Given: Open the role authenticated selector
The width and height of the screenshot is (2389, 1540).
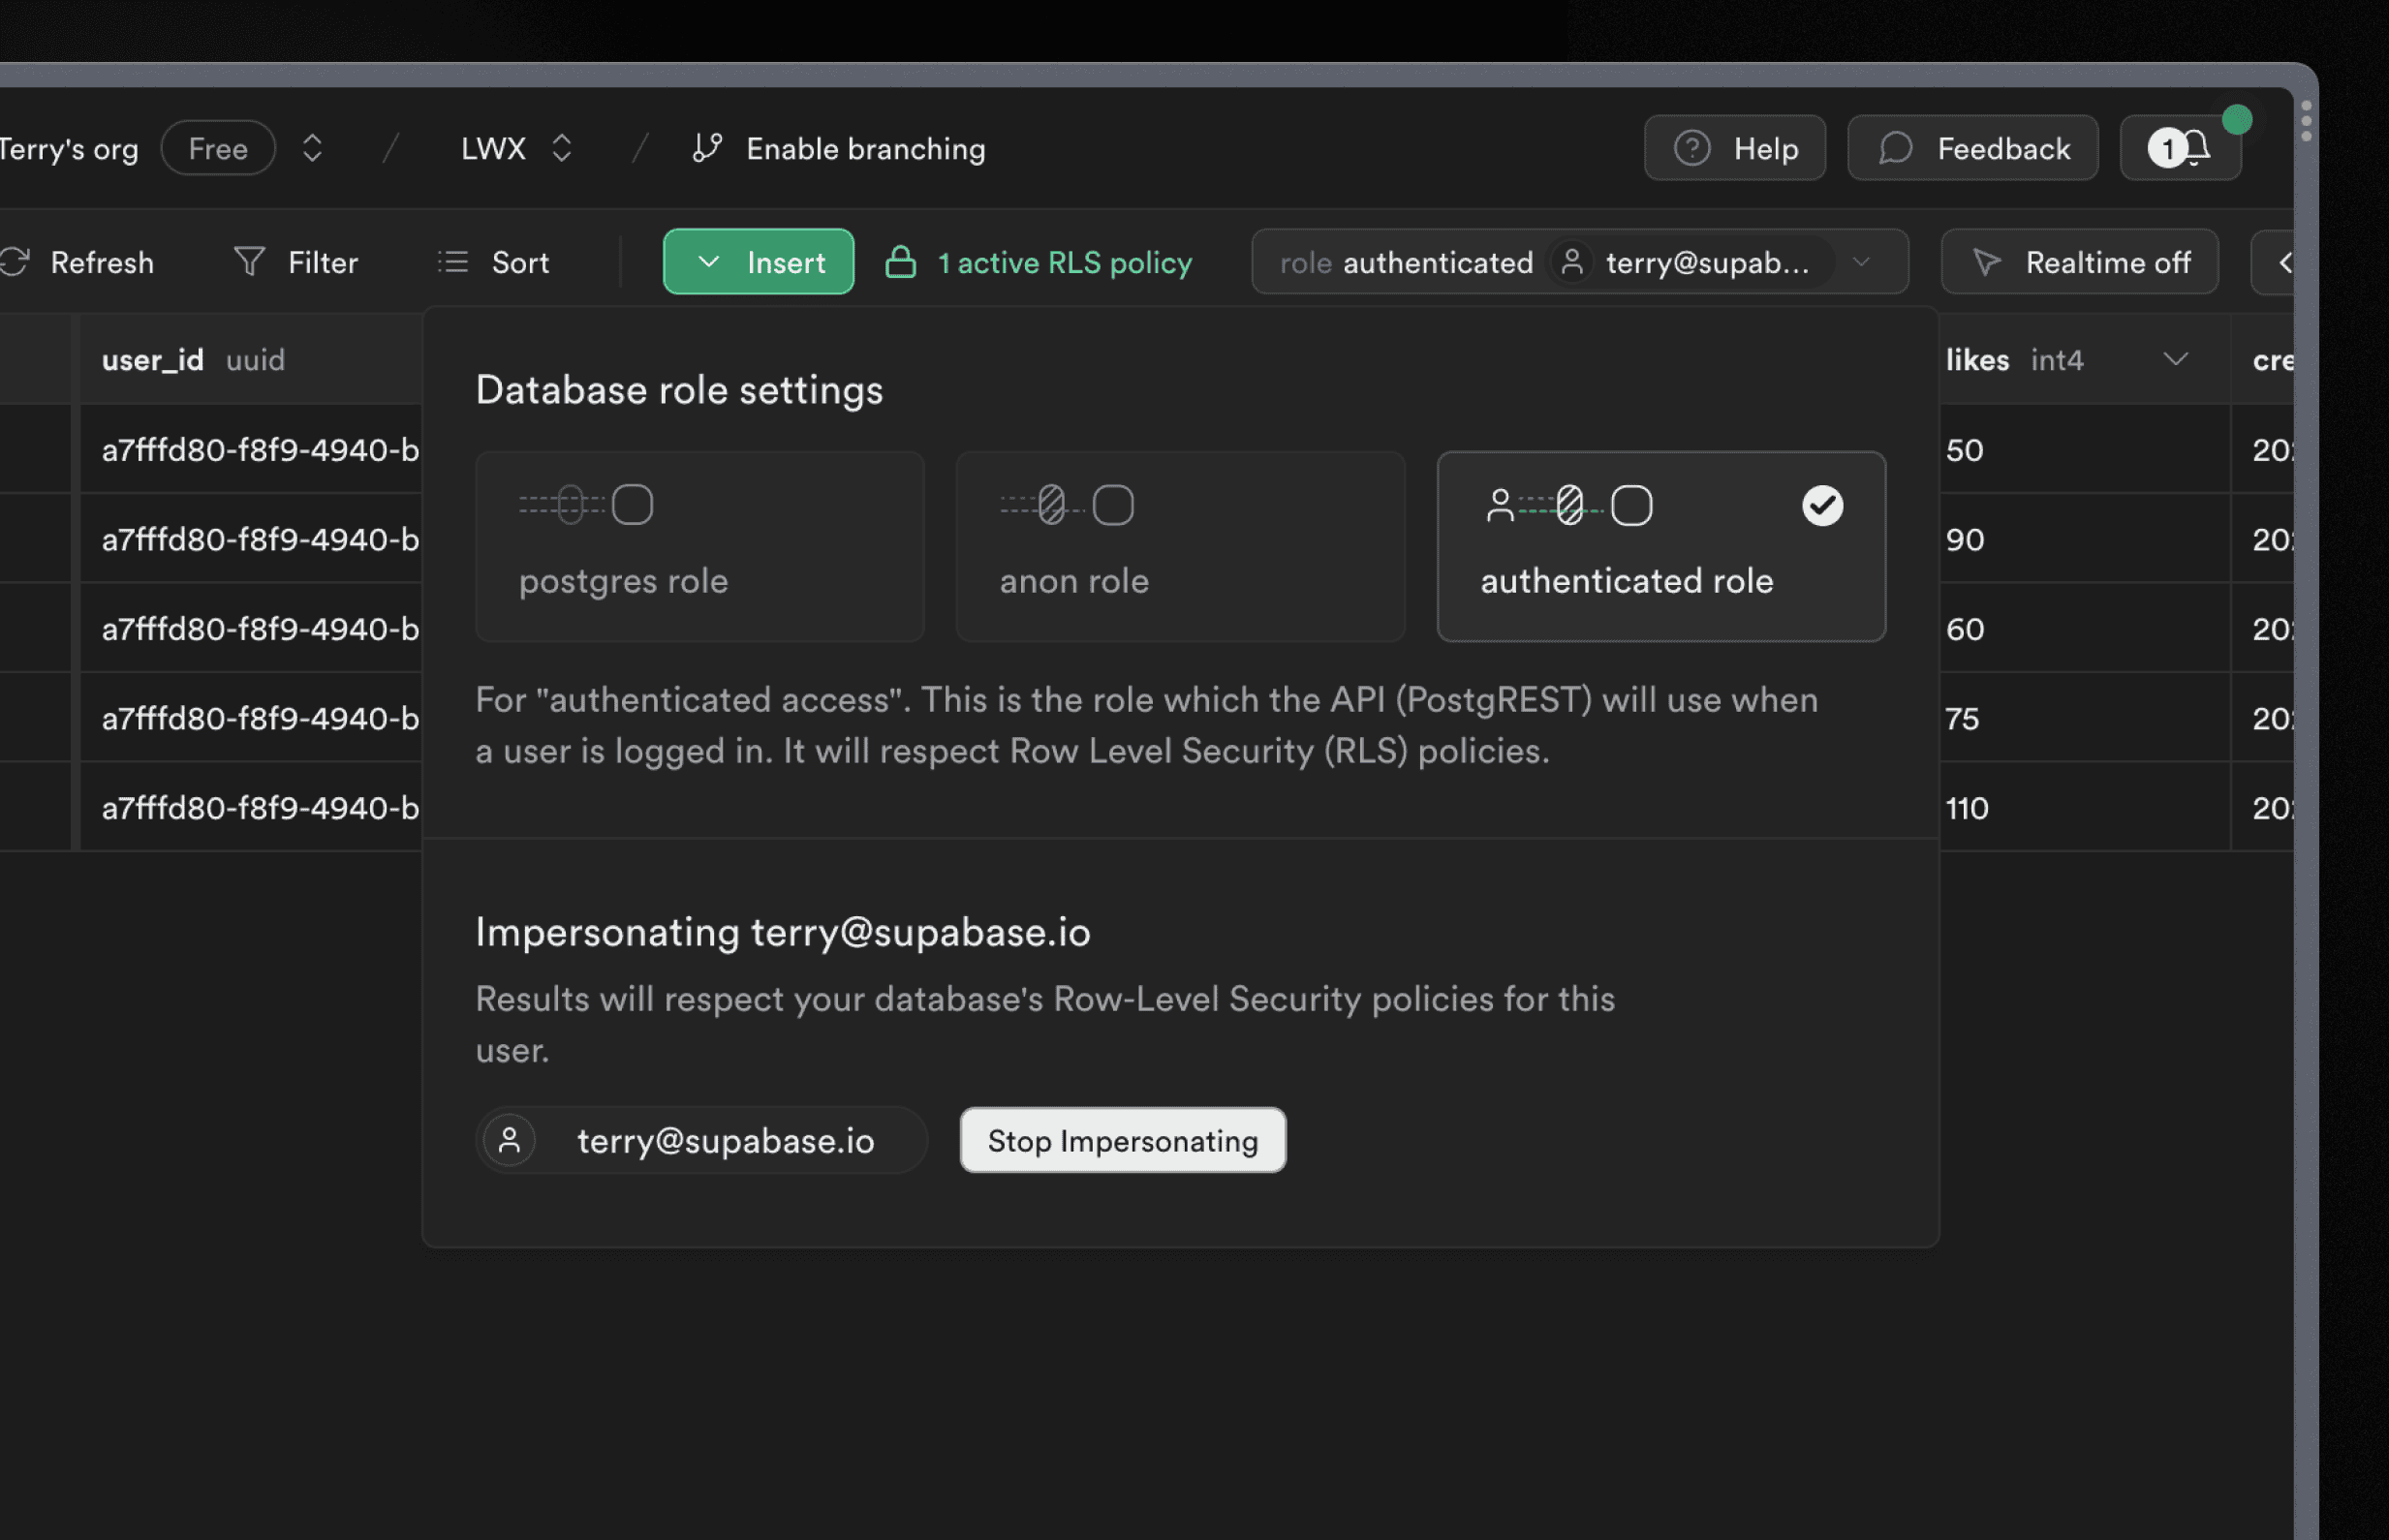Looking at the screenshot, I should (1578, 262).
